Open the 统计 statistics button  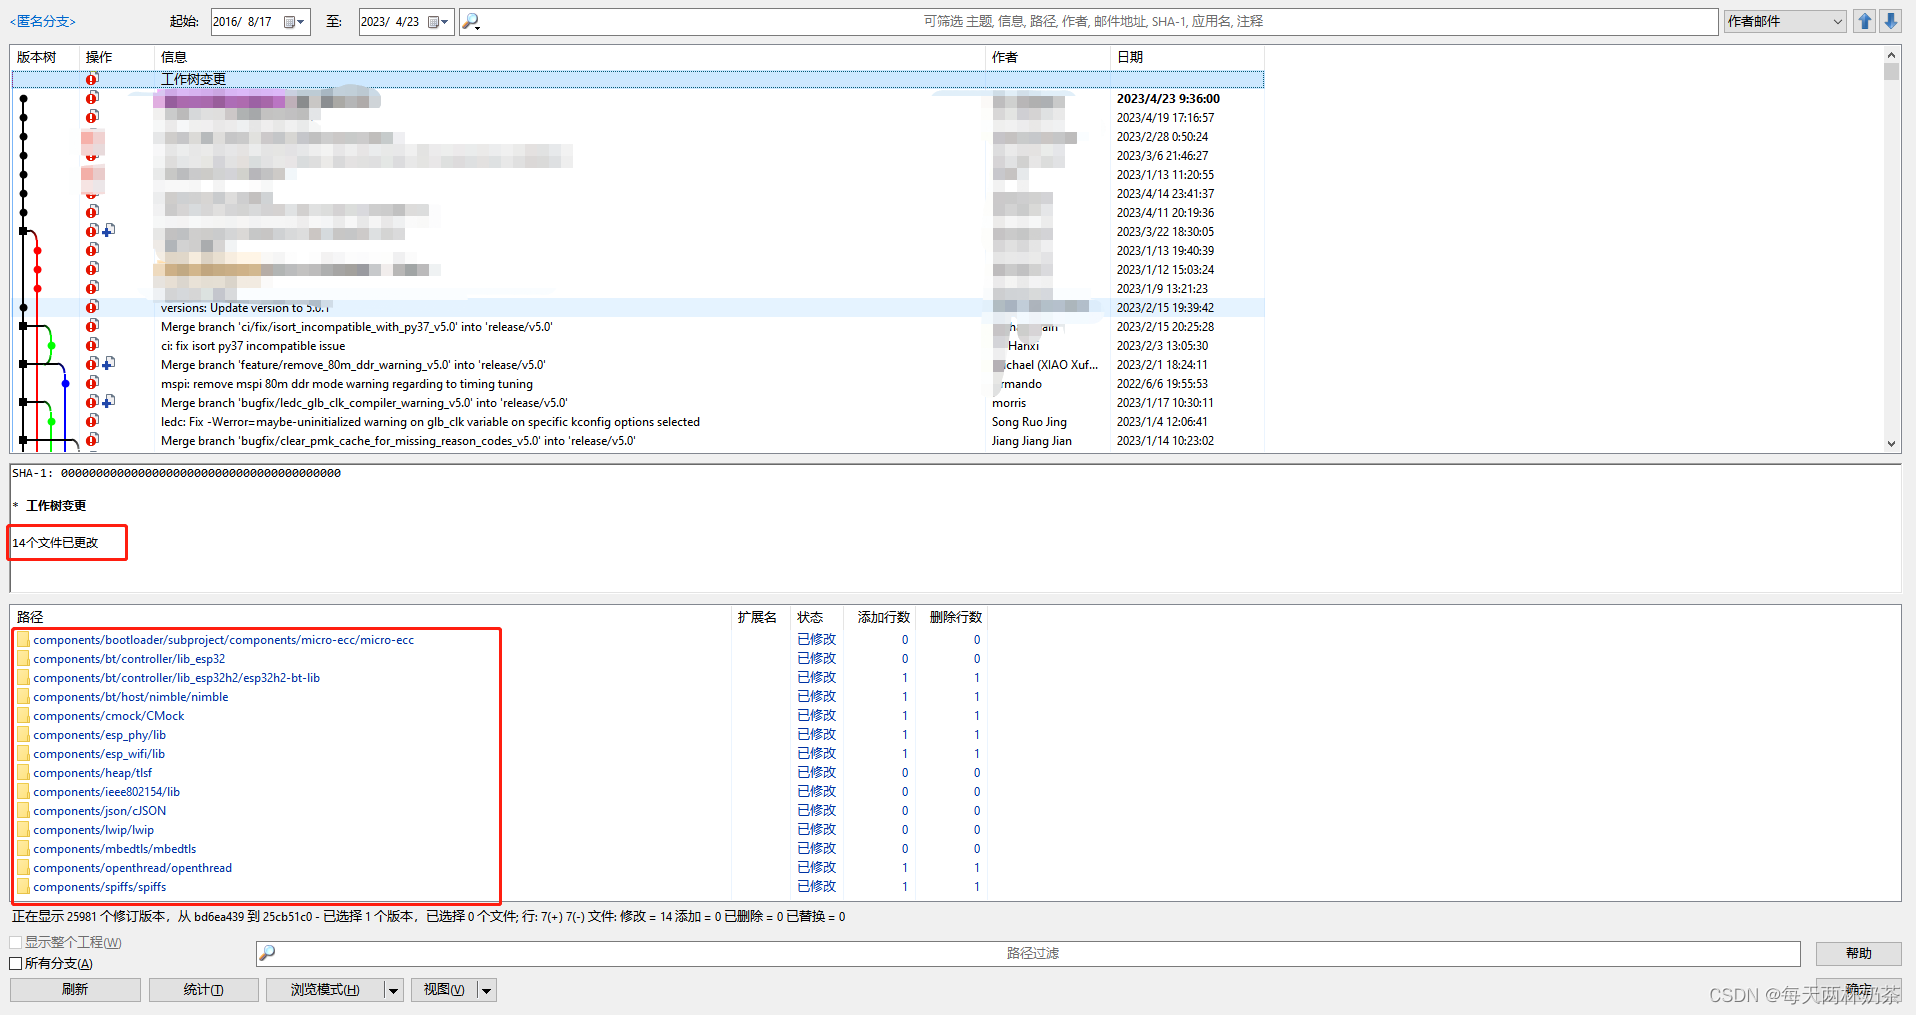[204, 990]
